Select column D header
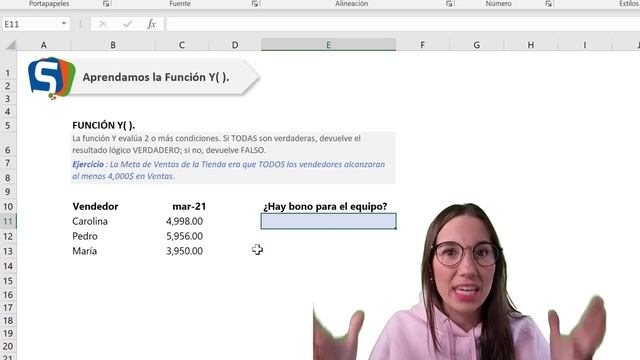The height and width of the screenshot is (360, 640). tap(235, 45)
